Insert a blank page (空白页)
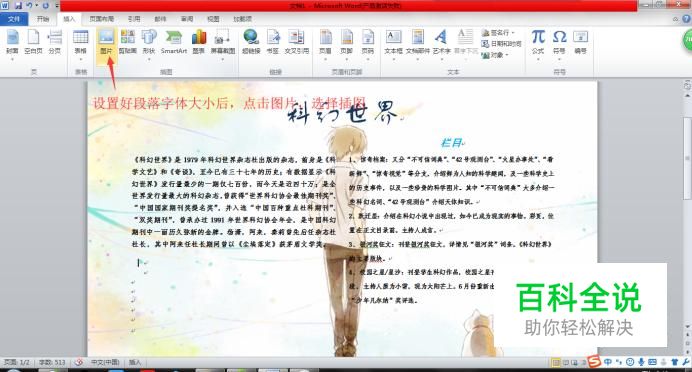 (x=33, y=43)
